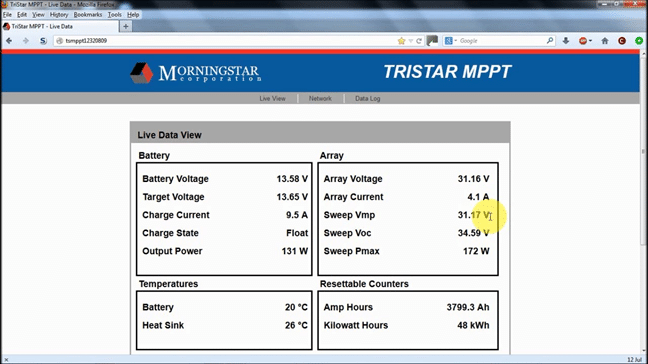Click the Array section heading
Screen dimensions: 648x364
tap(331, 156)
